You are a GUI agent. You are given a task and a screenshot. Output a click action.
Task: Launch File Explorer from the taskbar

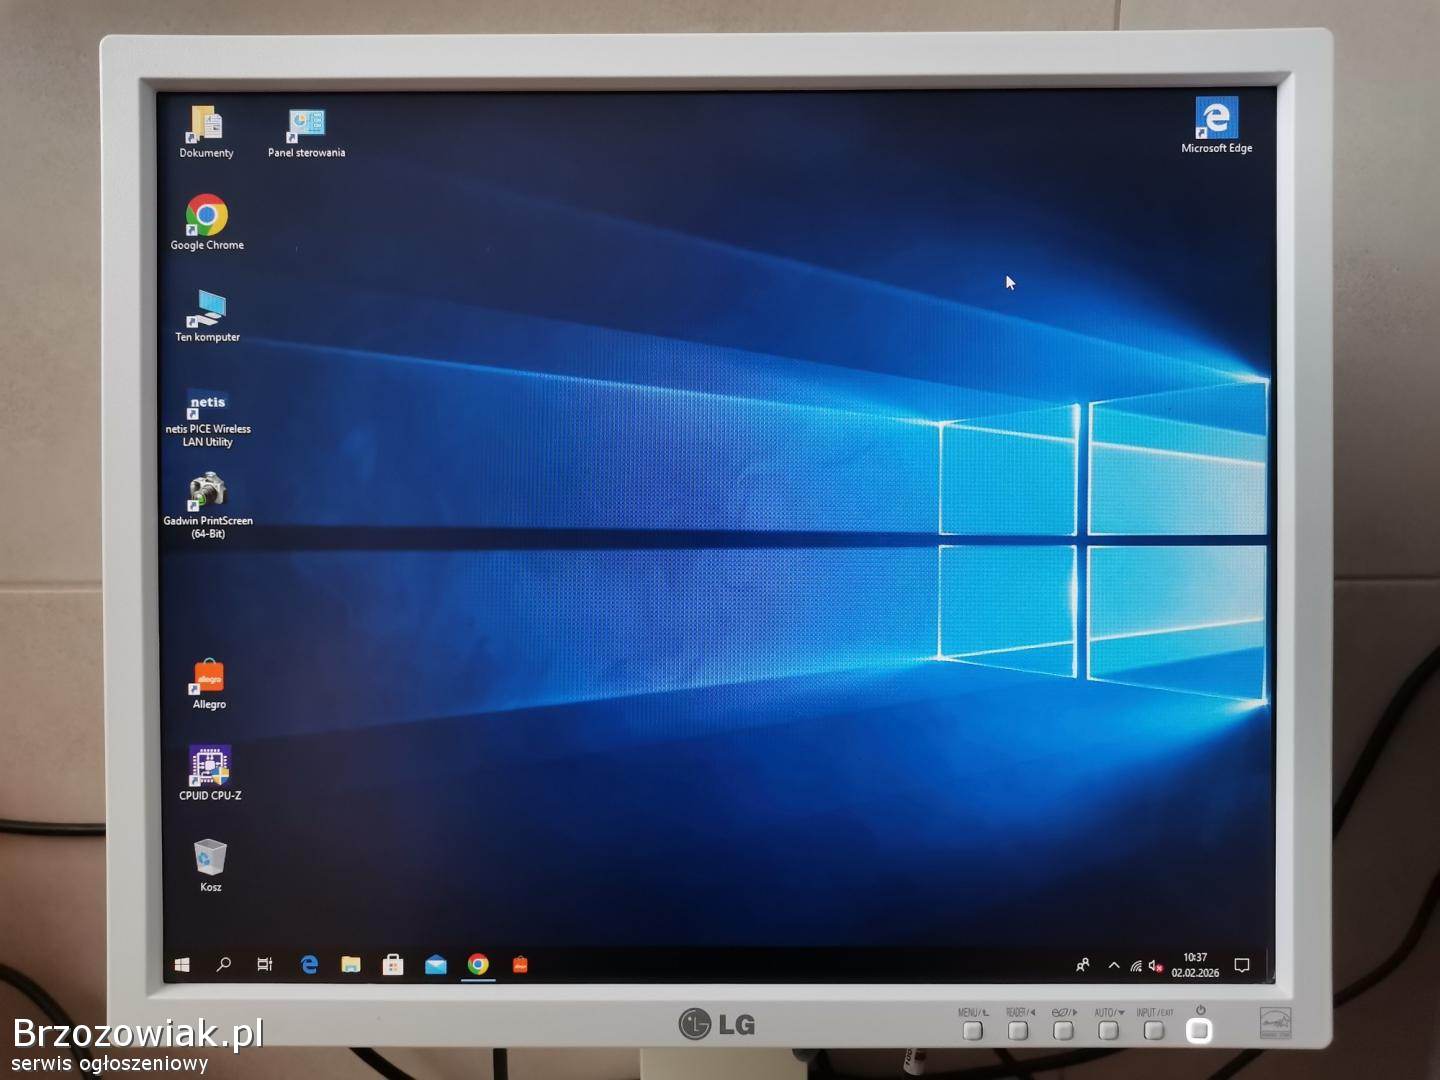pos(351,964)
